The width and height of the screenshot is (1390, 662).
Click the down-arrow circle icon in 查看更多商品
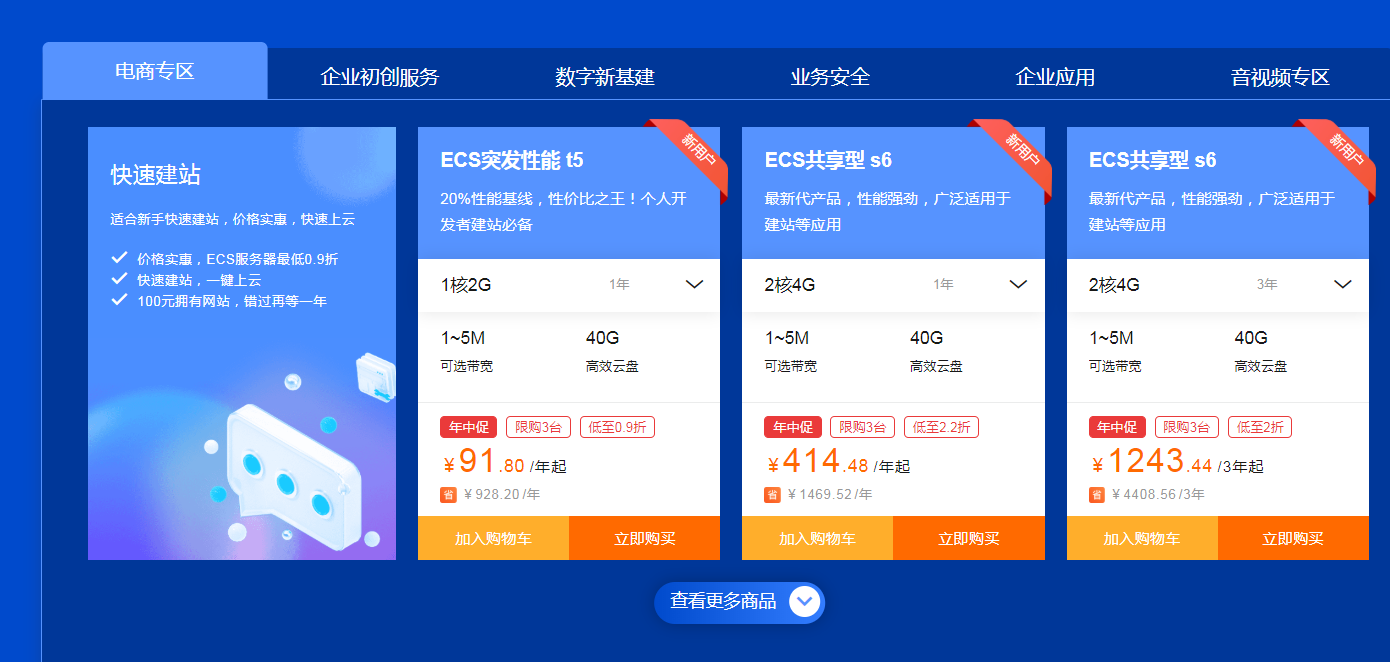805,601
